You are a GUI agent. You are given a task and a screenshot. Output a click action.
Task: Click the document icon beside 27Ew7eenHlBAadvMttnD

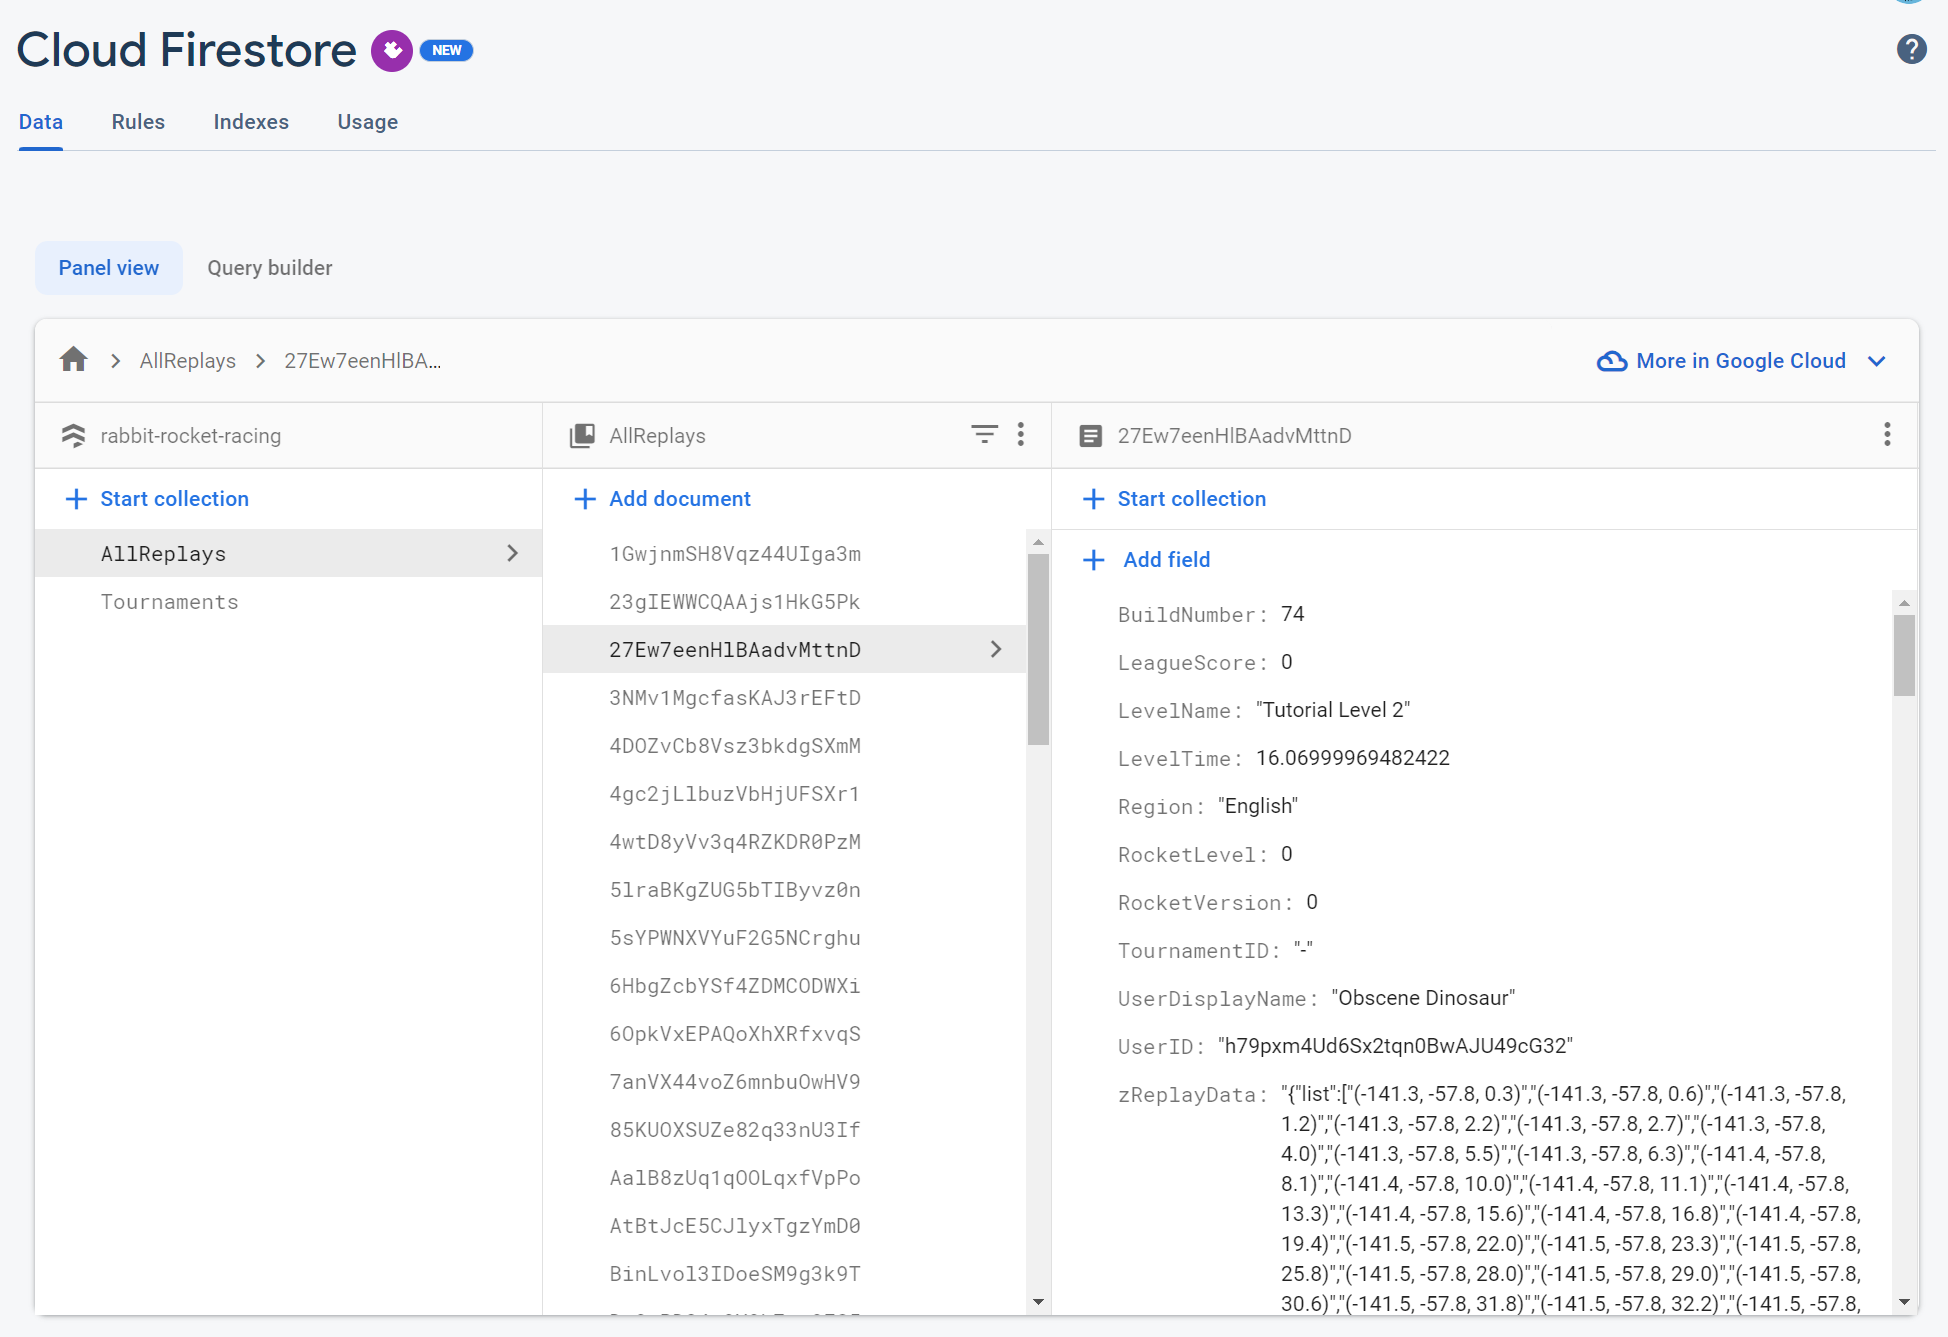(x=1091, y=436)
